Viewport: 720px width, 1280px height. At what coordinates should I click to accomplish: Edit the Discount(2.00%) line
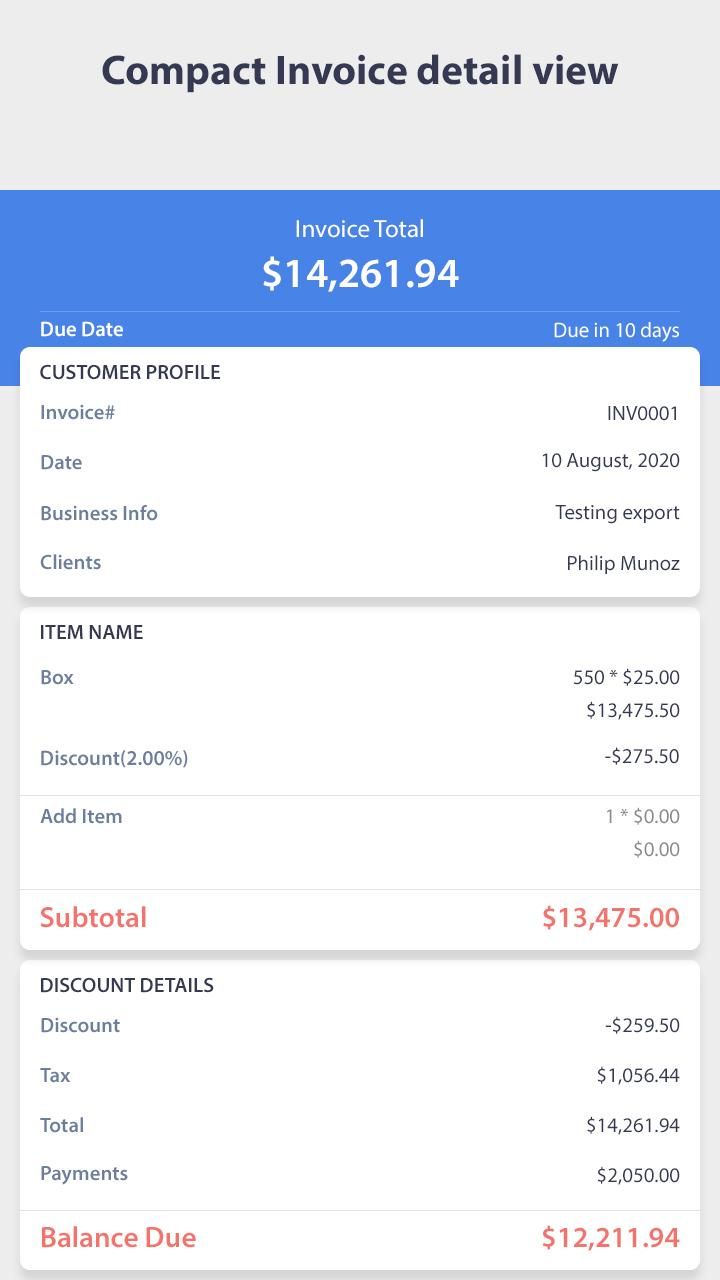(x=360, y=757)
